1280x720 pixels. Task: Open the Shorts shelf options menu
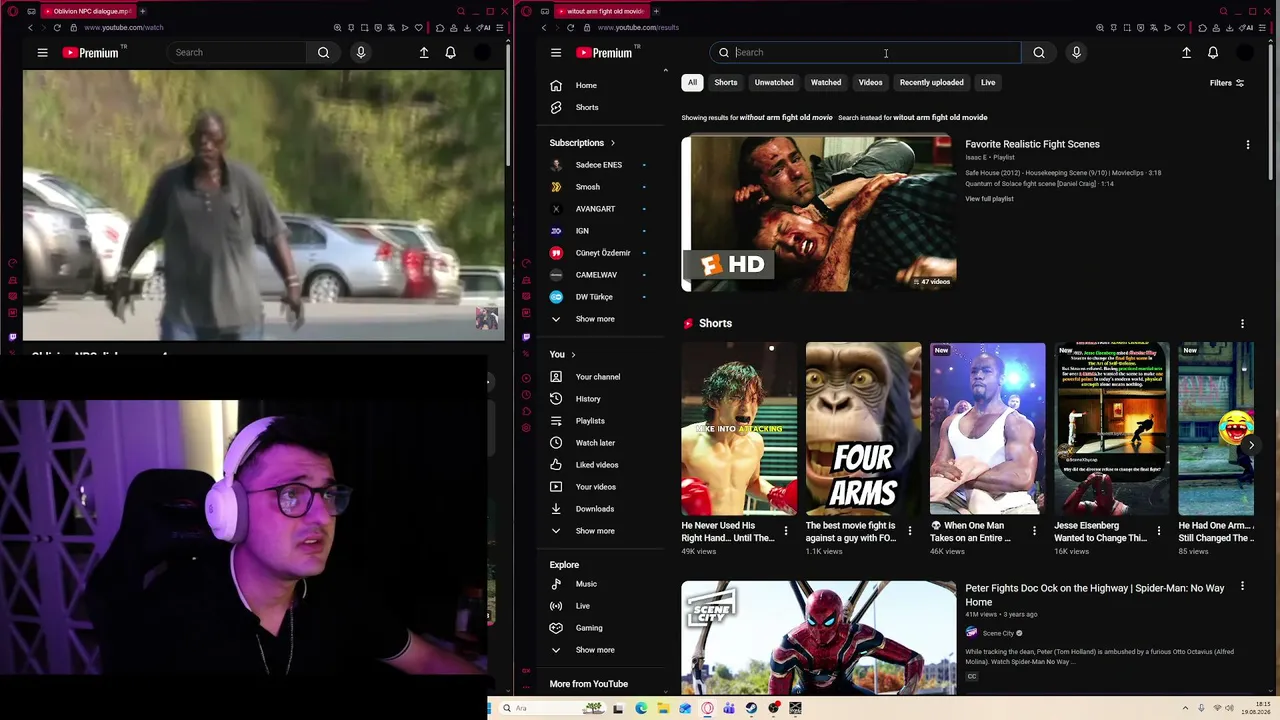pos(1242,324)
